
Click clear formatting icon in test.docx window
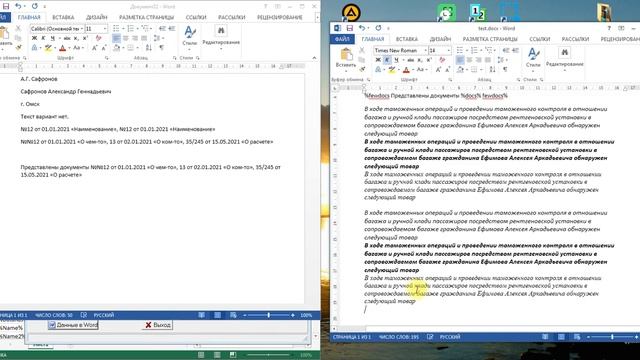[x=442, y=60]
